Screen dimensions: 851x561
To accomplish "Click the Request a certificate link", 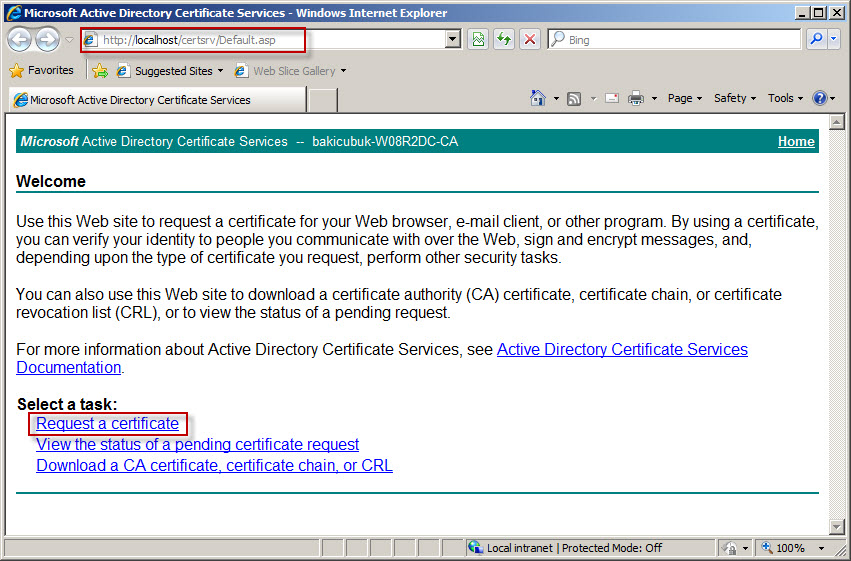I will [107, 423].
